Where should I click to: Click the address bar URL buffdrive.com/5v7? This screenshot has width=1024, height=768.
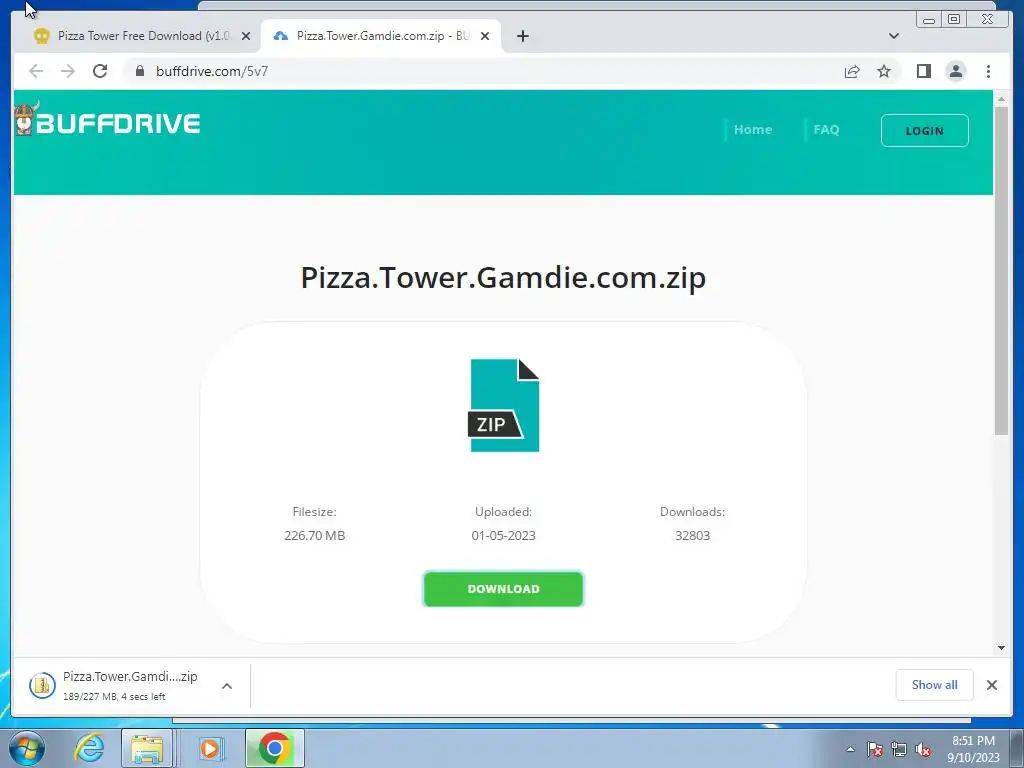click(x=212, y=71)
